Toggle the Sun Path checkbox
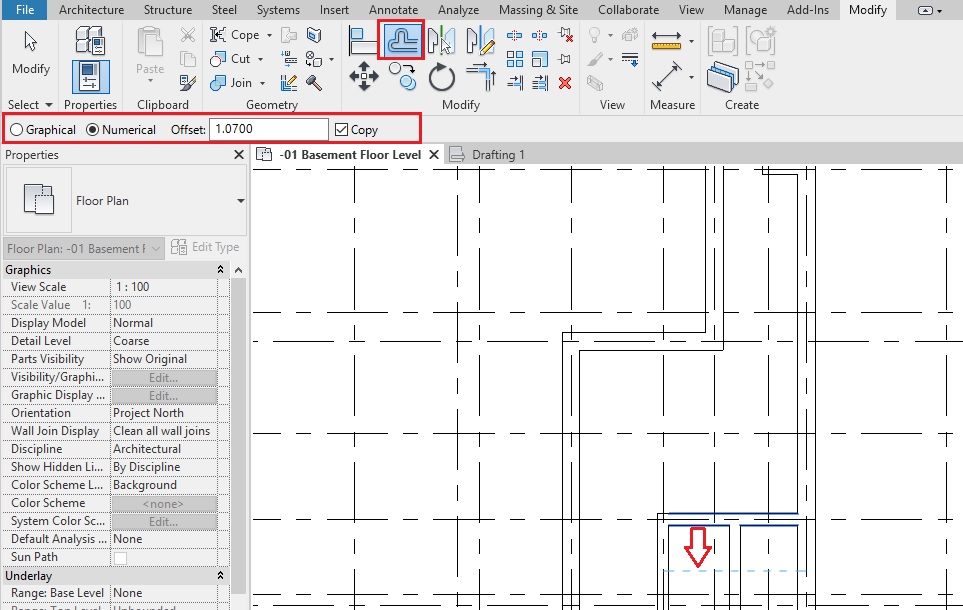Viewport: 963px width, 610px height. click(120, 557)
